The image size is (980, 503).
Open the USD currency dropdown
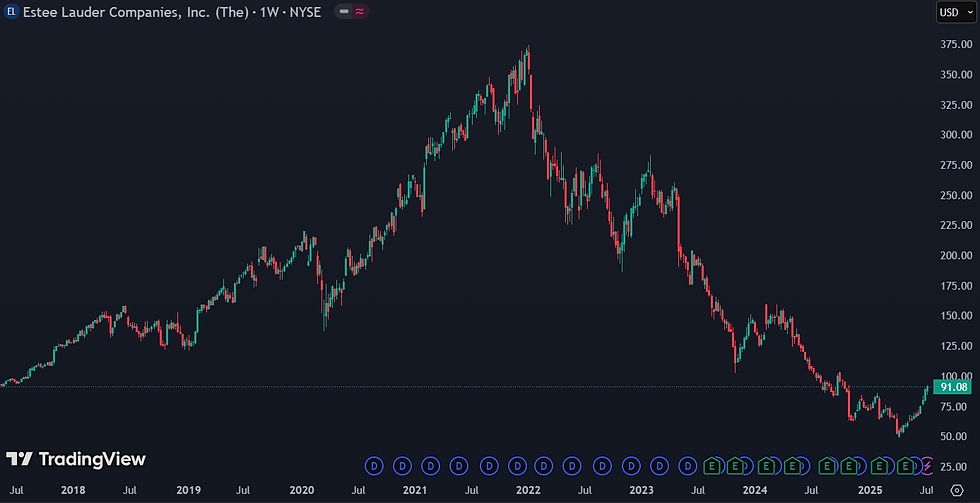click(956, 12)
